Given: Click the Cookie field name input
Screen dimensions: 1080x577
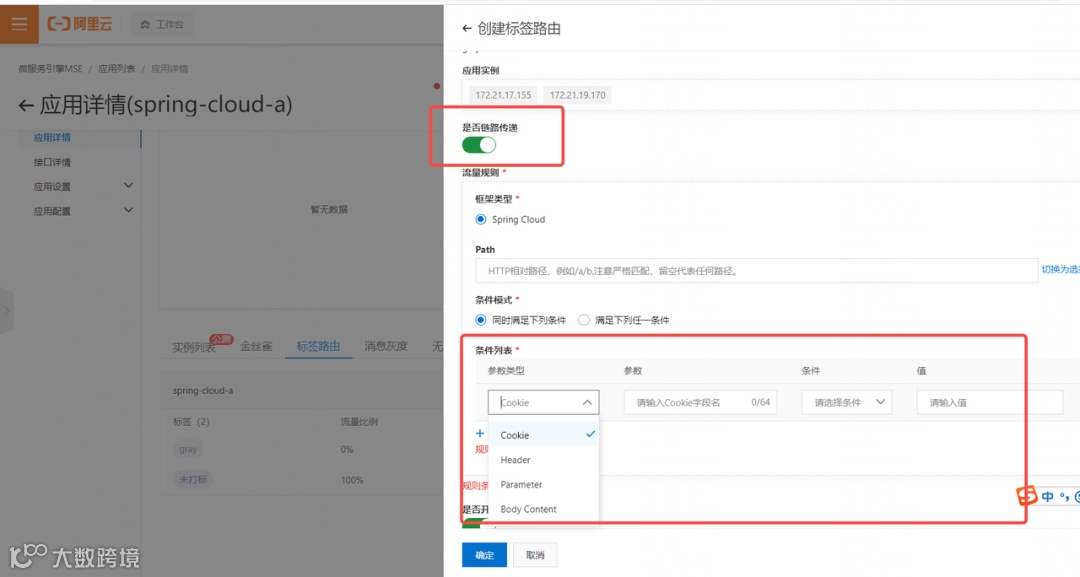Looking at the screenshot, I should pos(700,402).
